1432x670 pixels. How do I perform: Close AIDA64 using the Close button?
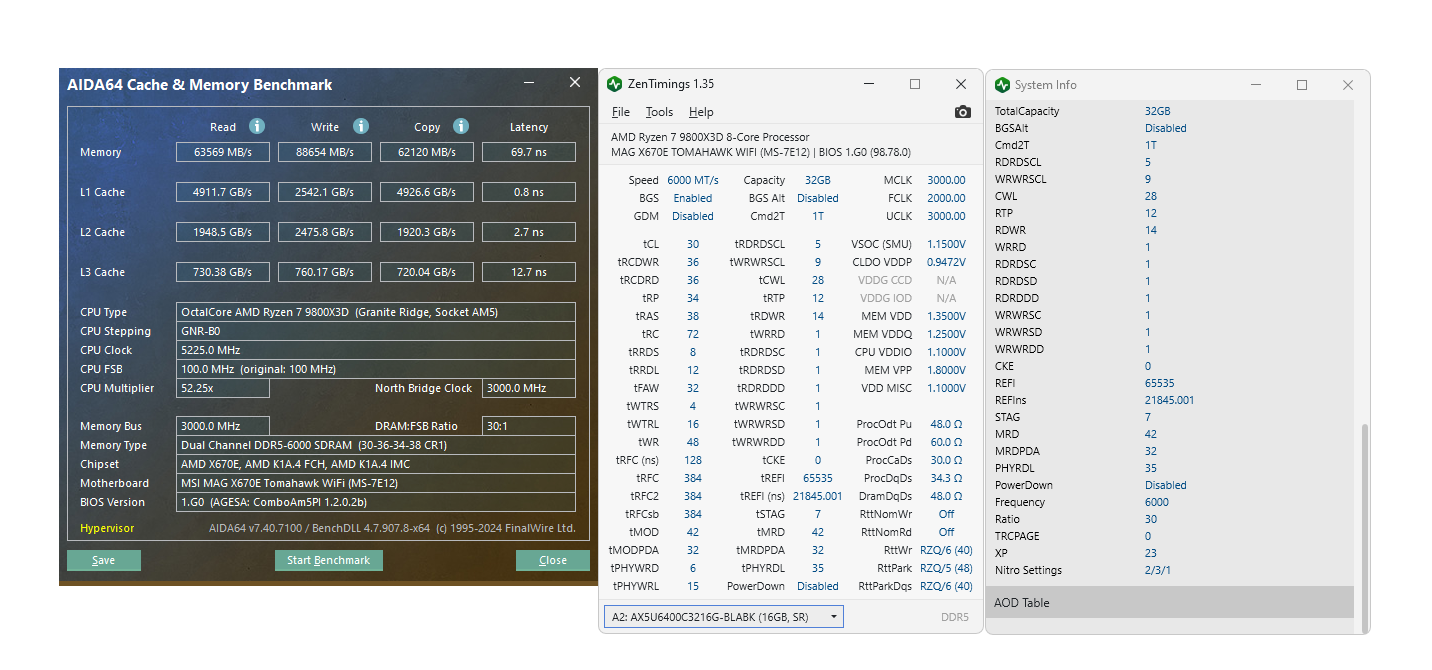(x=553, y=560)
